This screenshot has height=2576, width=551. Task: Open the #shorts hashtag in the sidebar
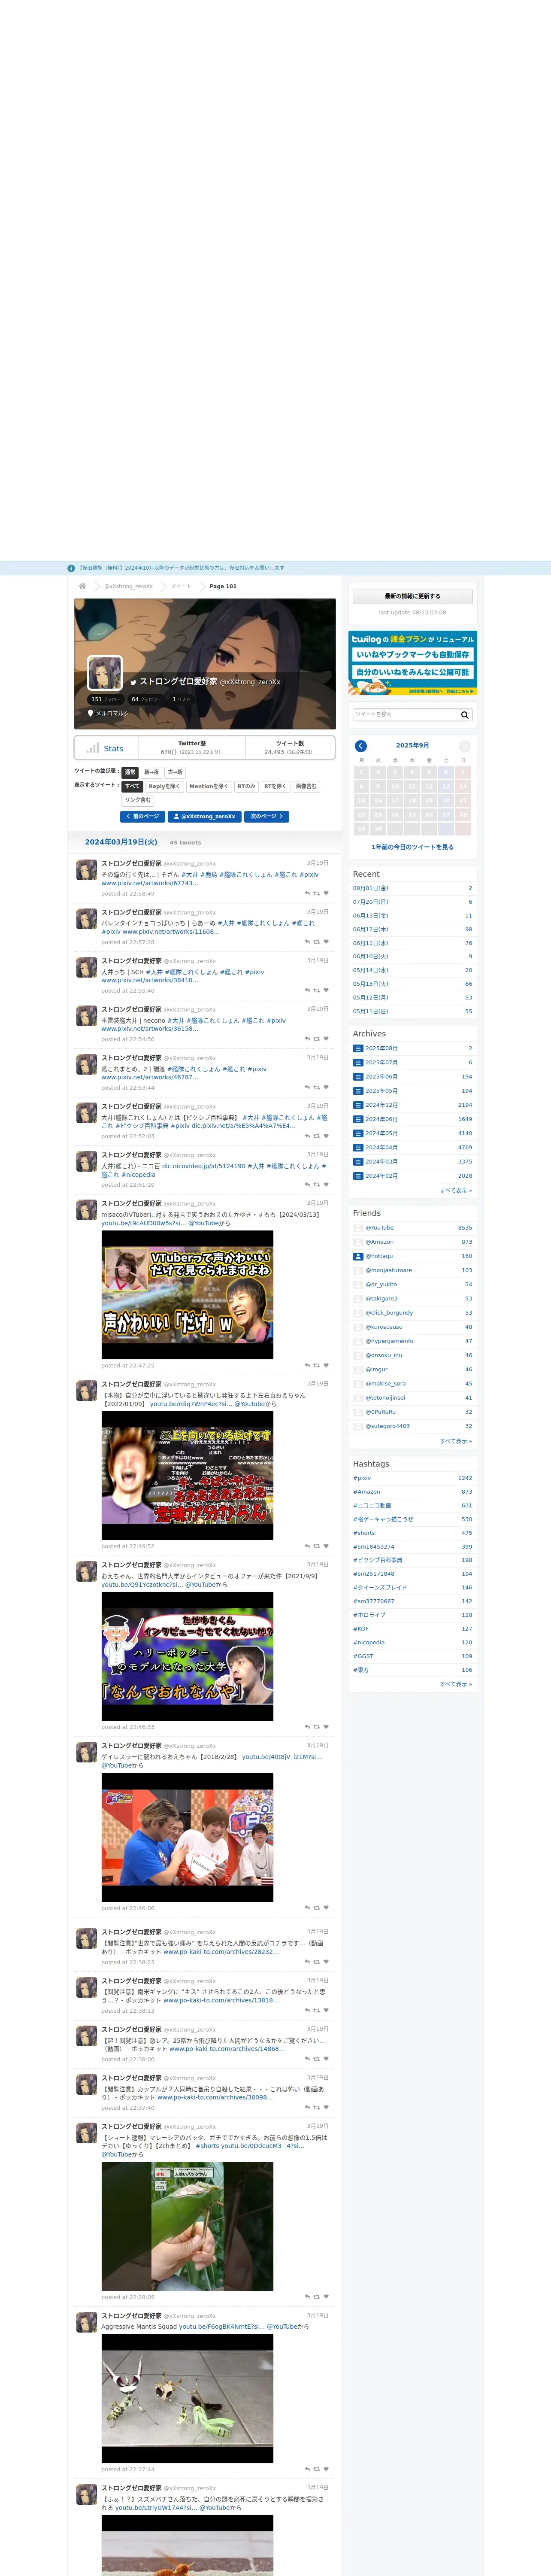tap(364, 1533)
